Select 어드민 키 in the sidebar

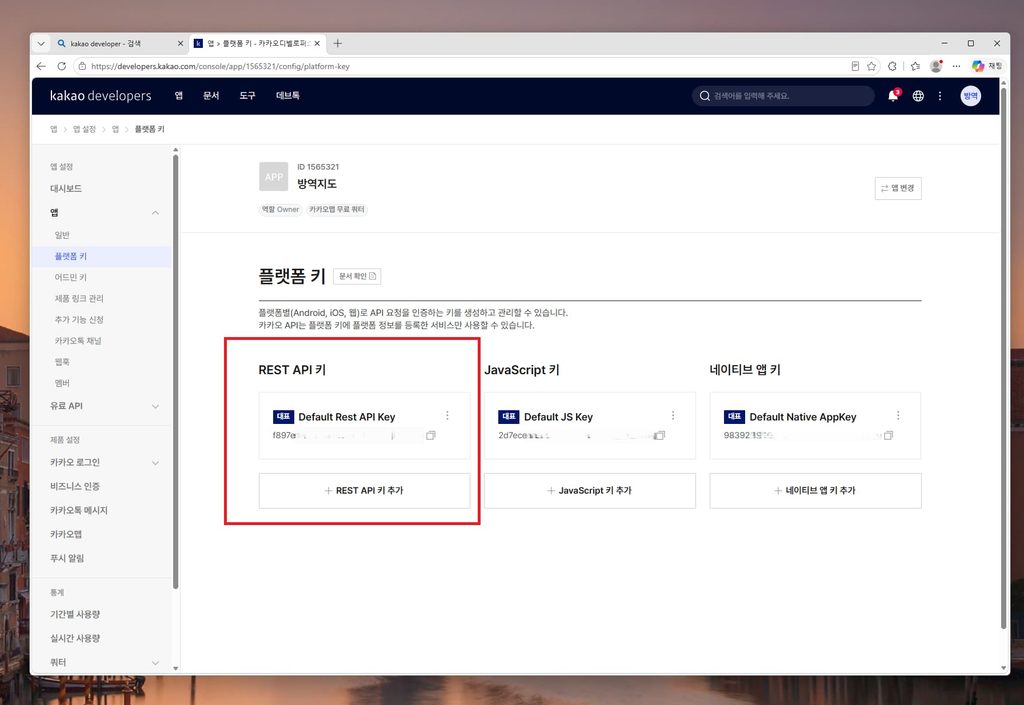pos(71,277)
